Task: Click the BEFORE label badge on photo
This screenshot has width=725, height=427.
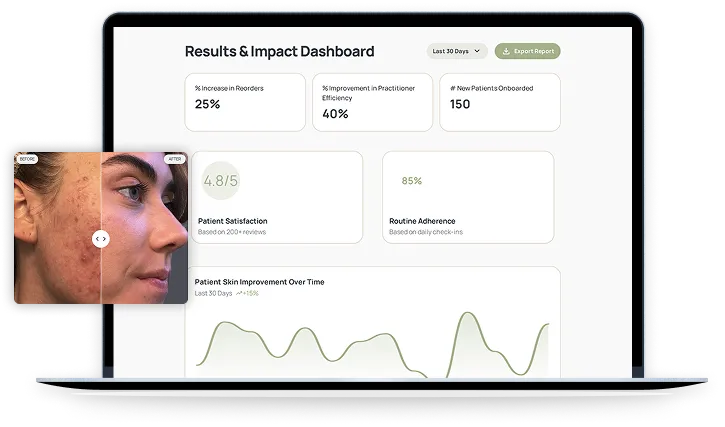Action: pos(26,159)
